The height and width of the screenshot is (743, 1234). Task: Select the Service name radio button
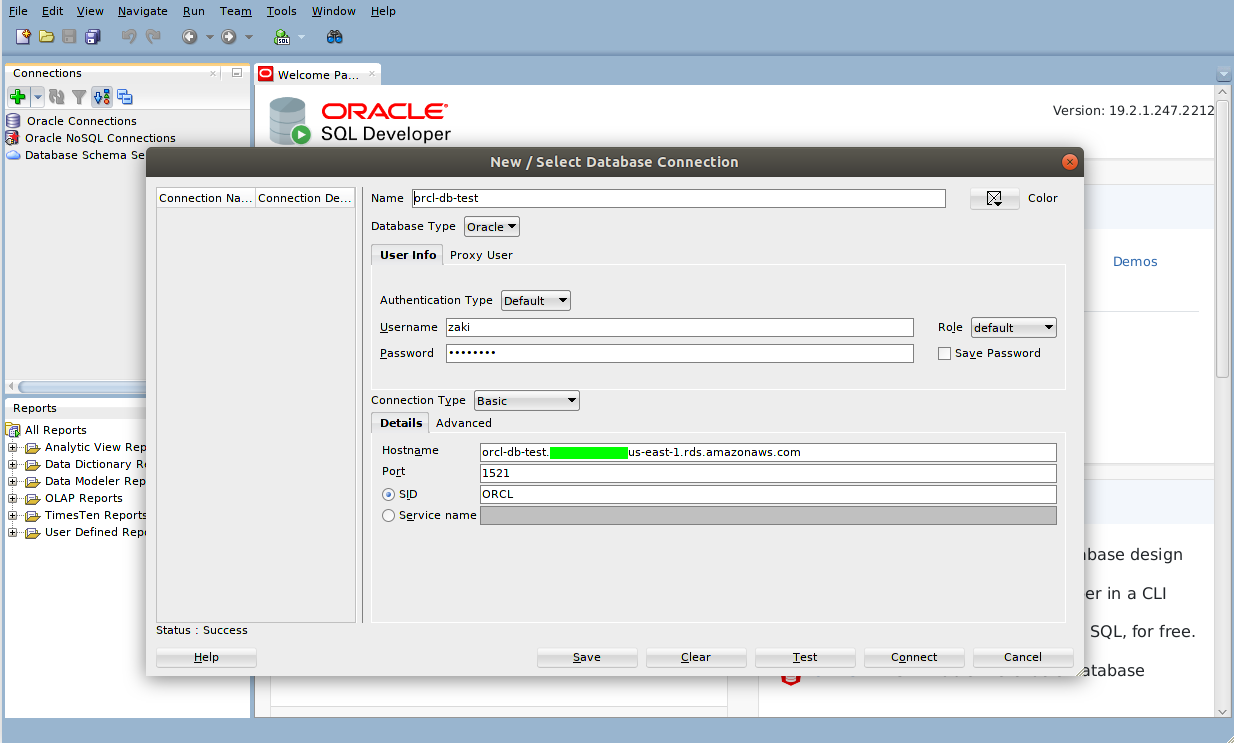pos(388,516)
